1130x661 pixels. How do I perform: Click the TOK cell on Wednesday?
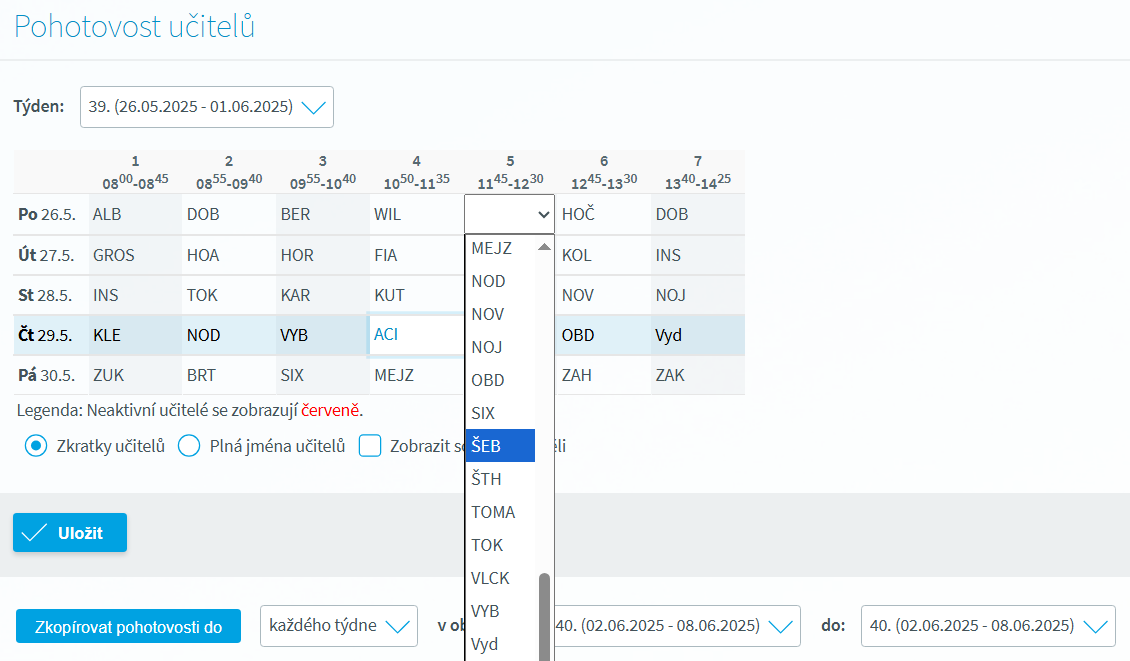click(x=228, y=295)
